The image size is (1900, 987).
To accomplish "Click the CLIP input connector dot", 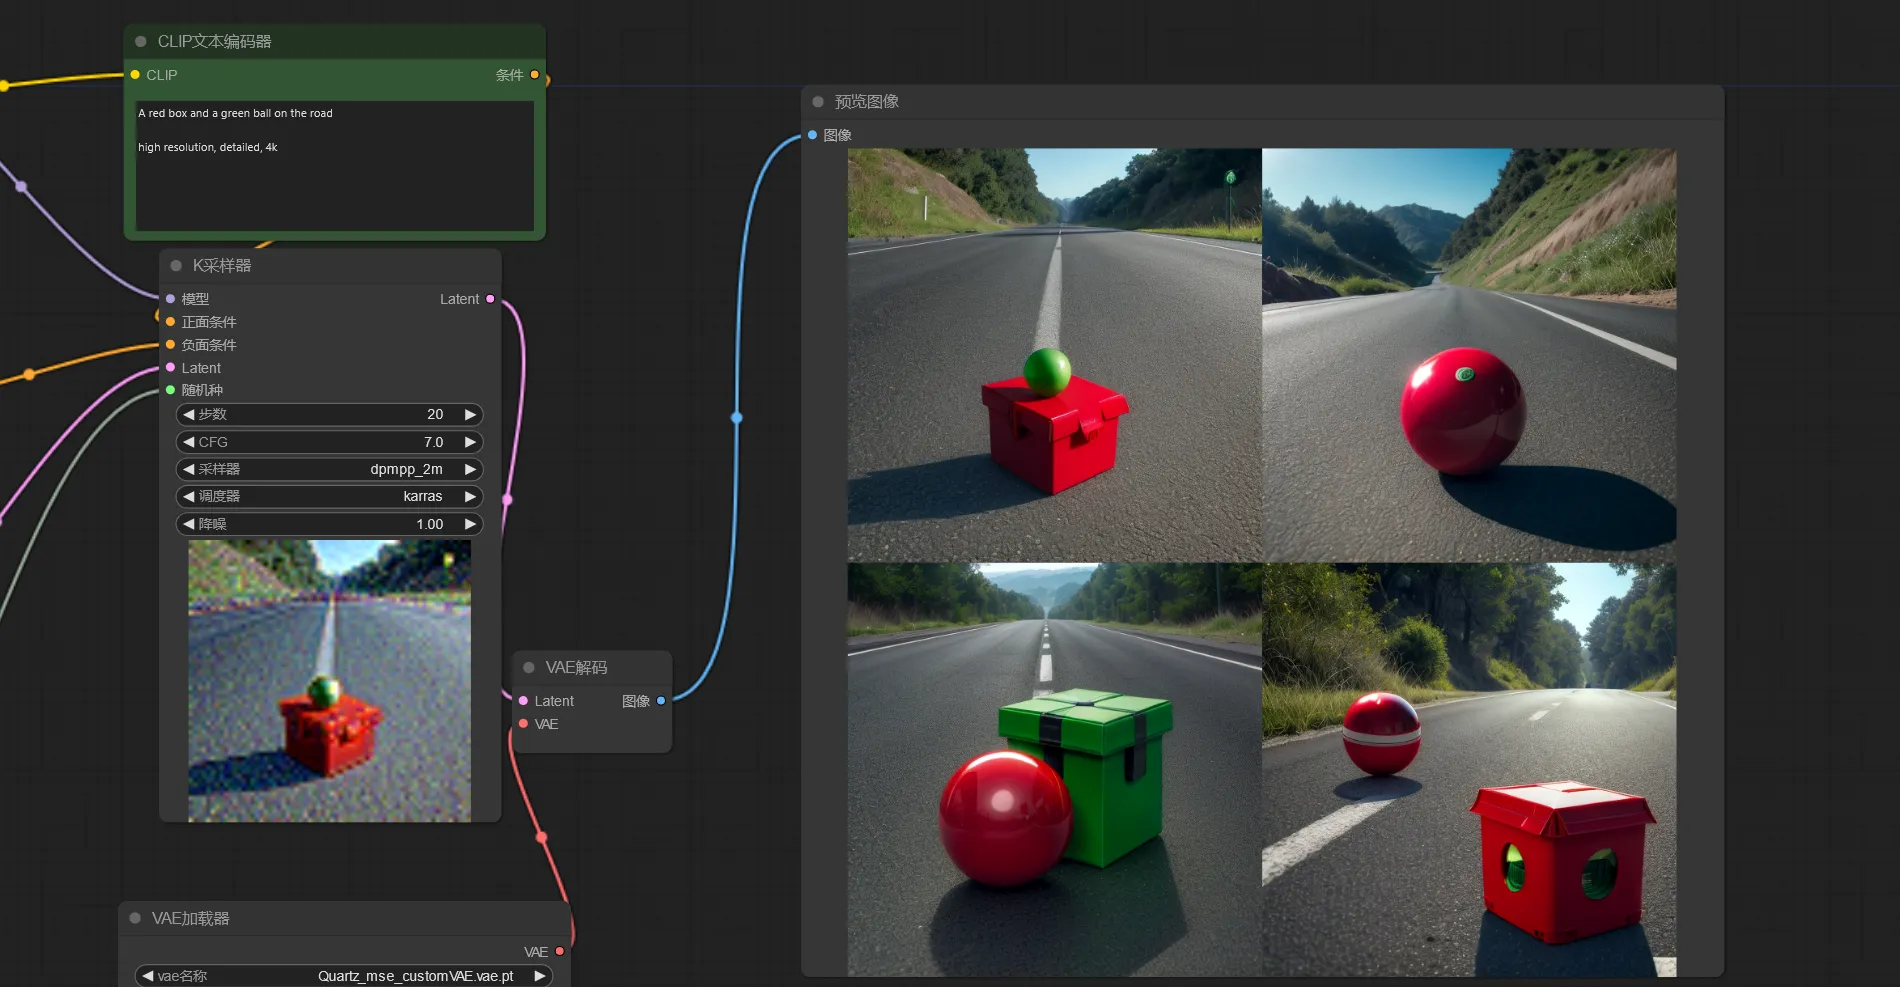I will pyautogui.click(x=135, y=75).
